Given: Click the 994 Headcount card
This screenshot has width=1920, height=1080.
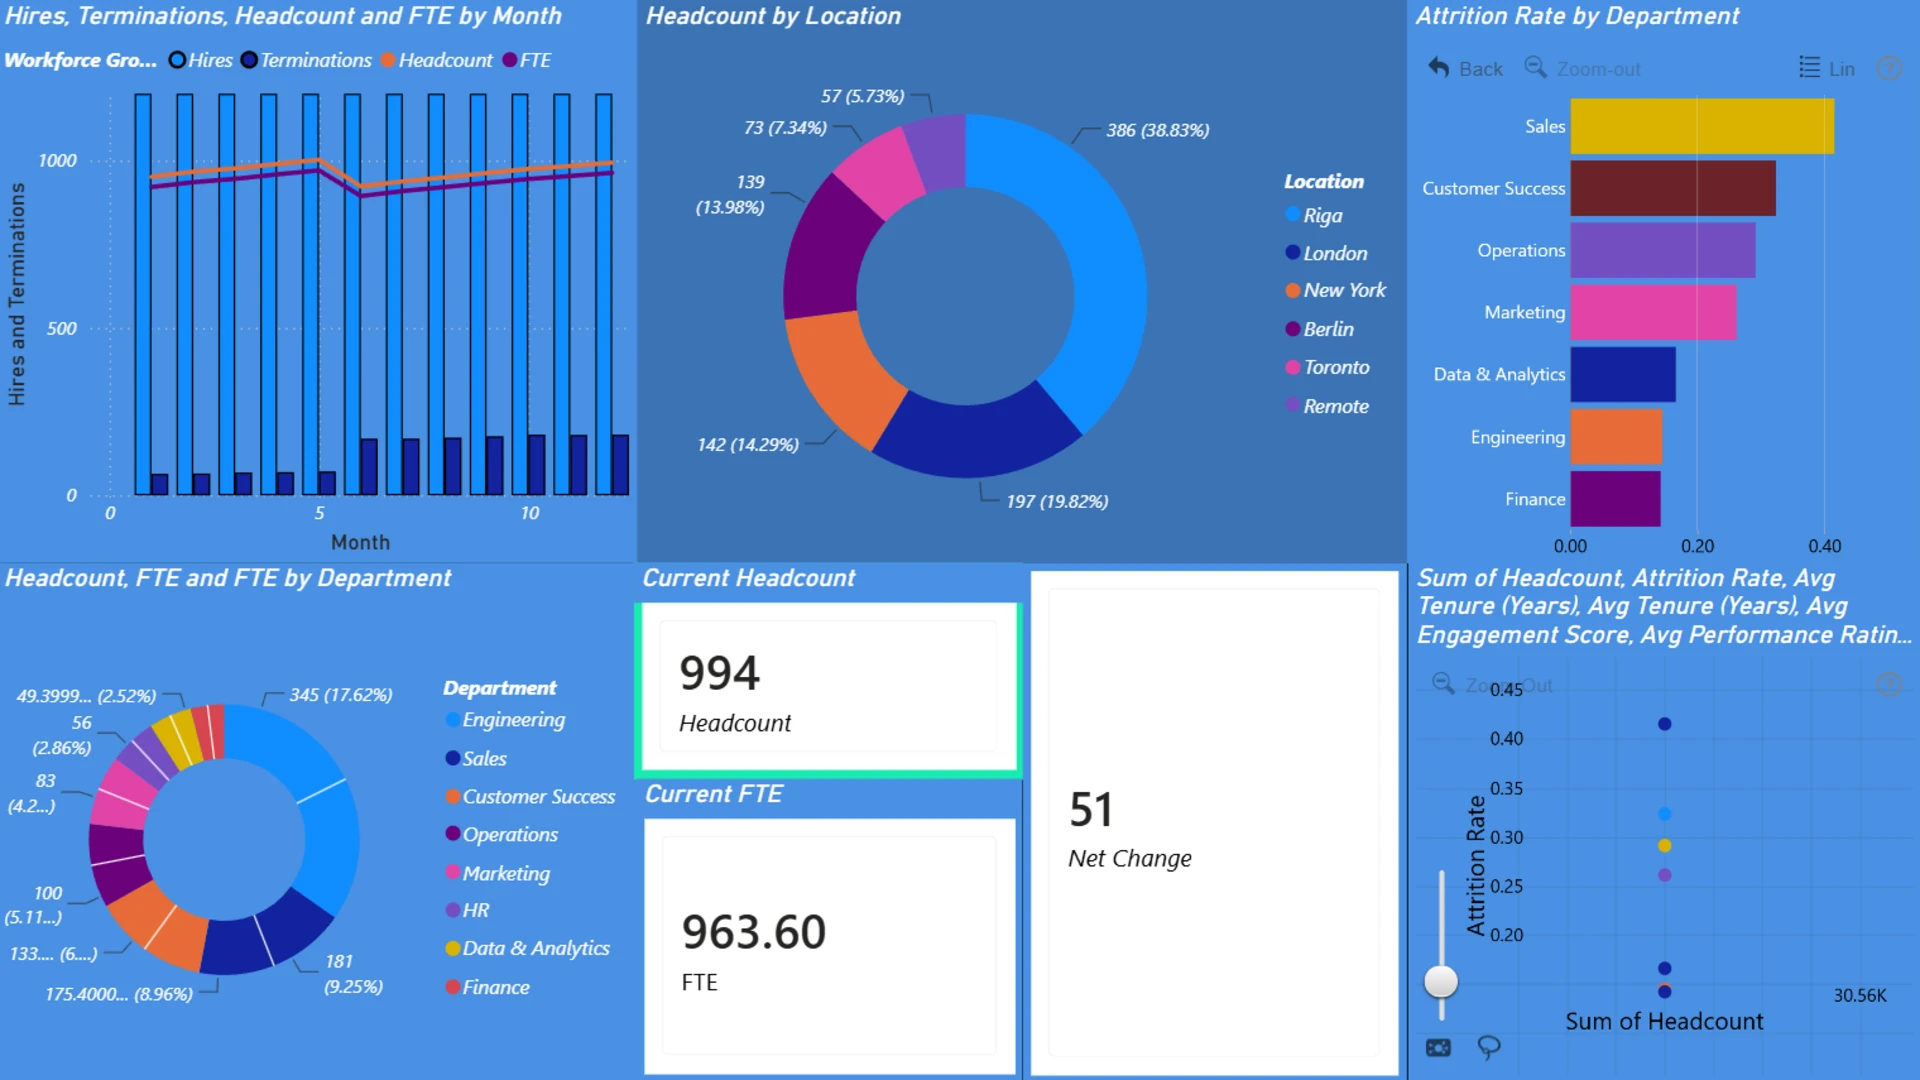Looking at the screenshot, I should click(x=829, y=687).
